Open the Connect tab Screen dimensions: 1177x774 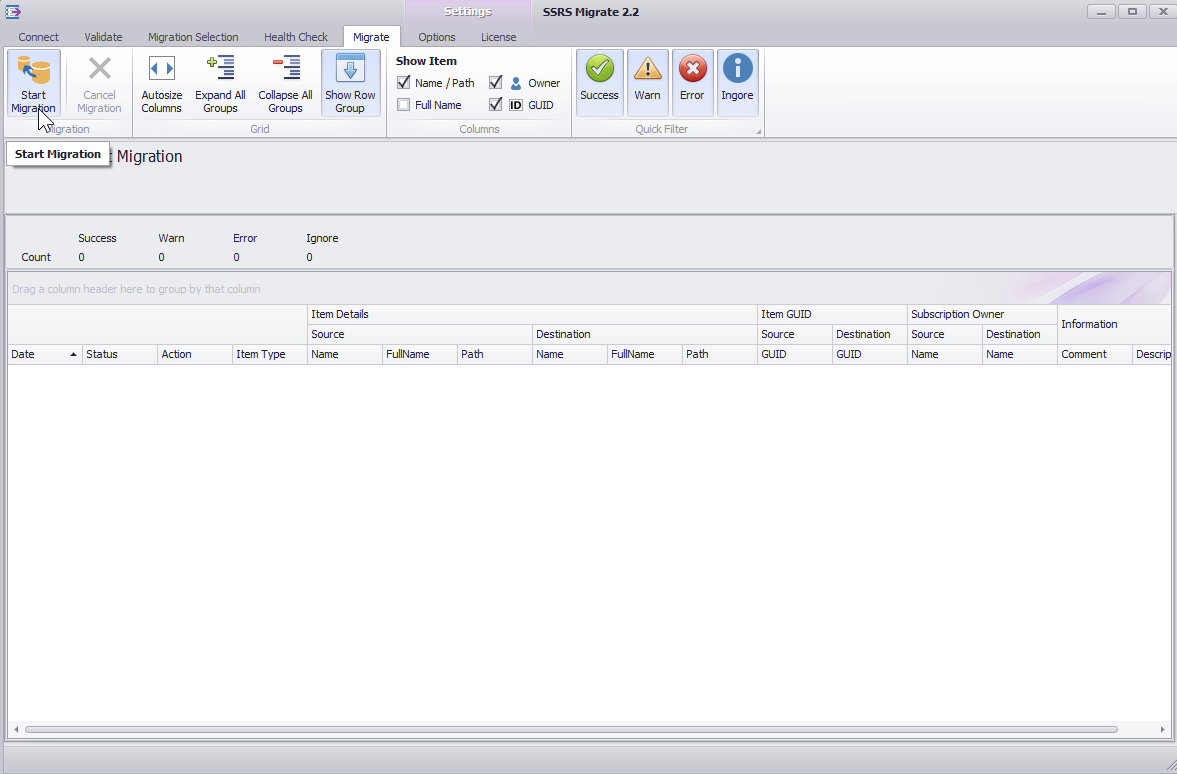(x=38, y=37)
